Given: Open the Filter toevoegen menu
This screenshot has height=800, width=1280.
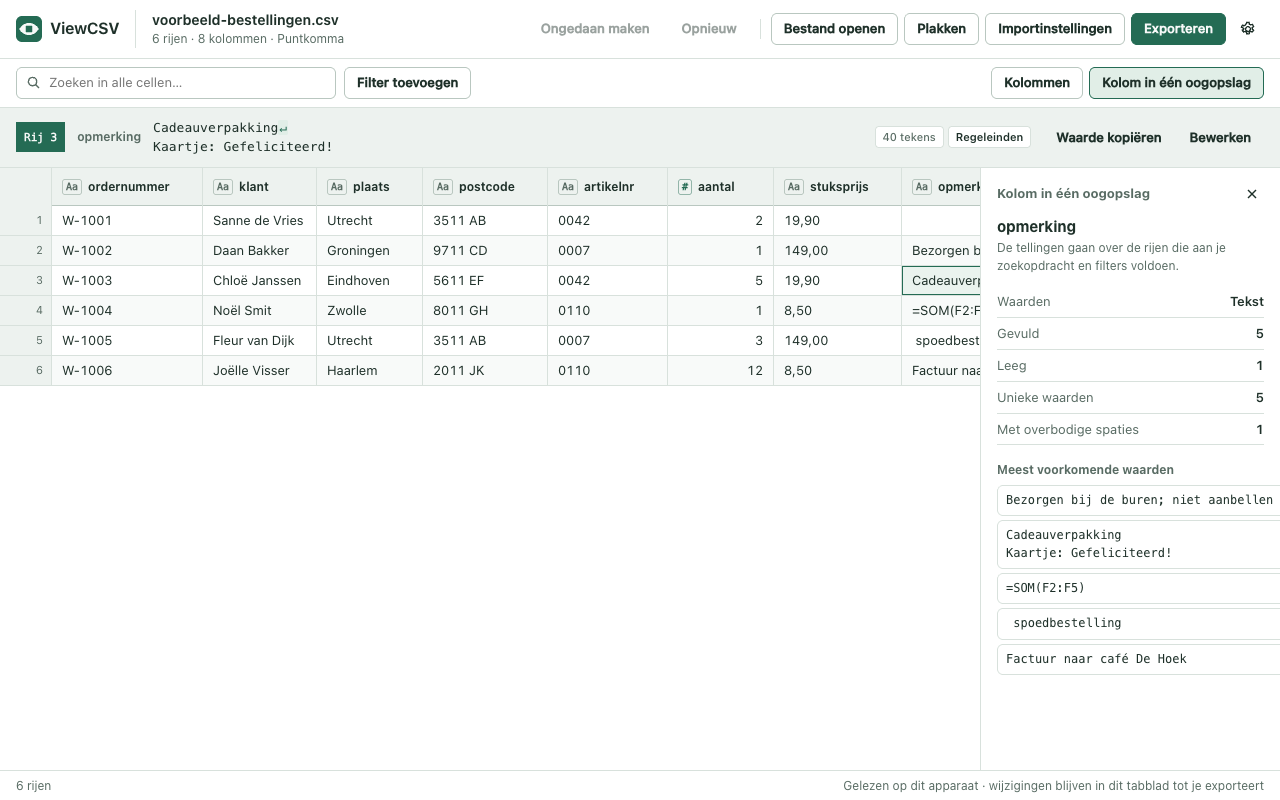Looking at the screenshot, I should coord(407,83).
